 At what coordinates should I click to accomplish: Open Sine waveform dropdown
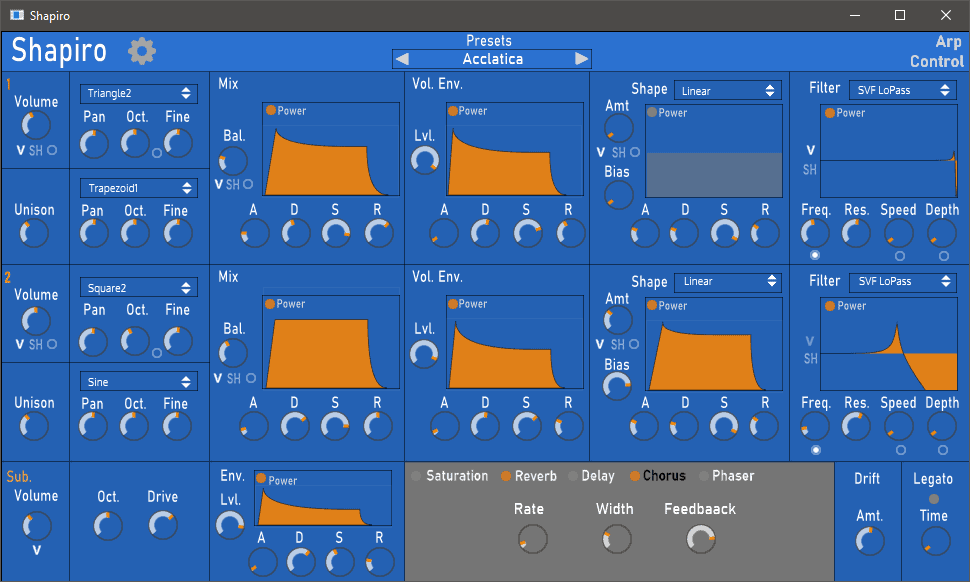click(x=139, y=382)
